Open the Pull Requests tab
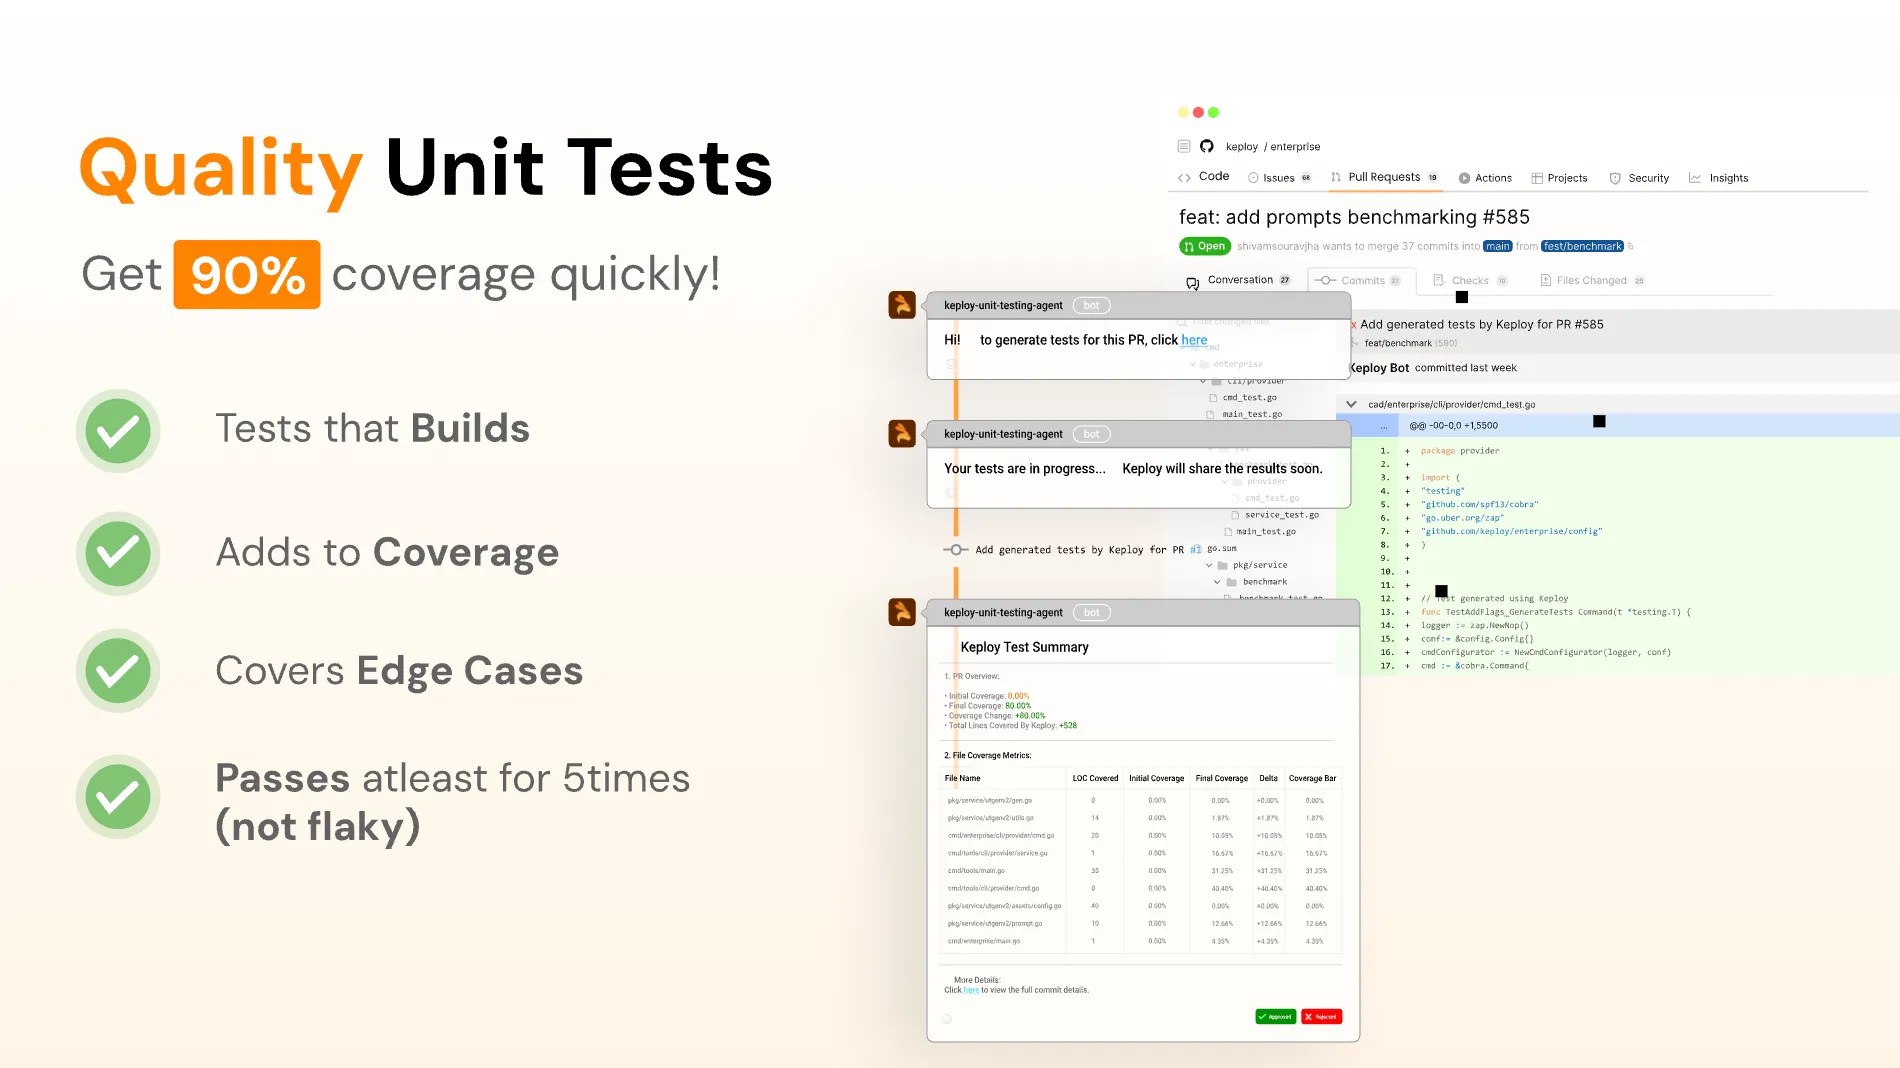The height and width of the screenshot is (1068, 1900). coord(1385,177)
